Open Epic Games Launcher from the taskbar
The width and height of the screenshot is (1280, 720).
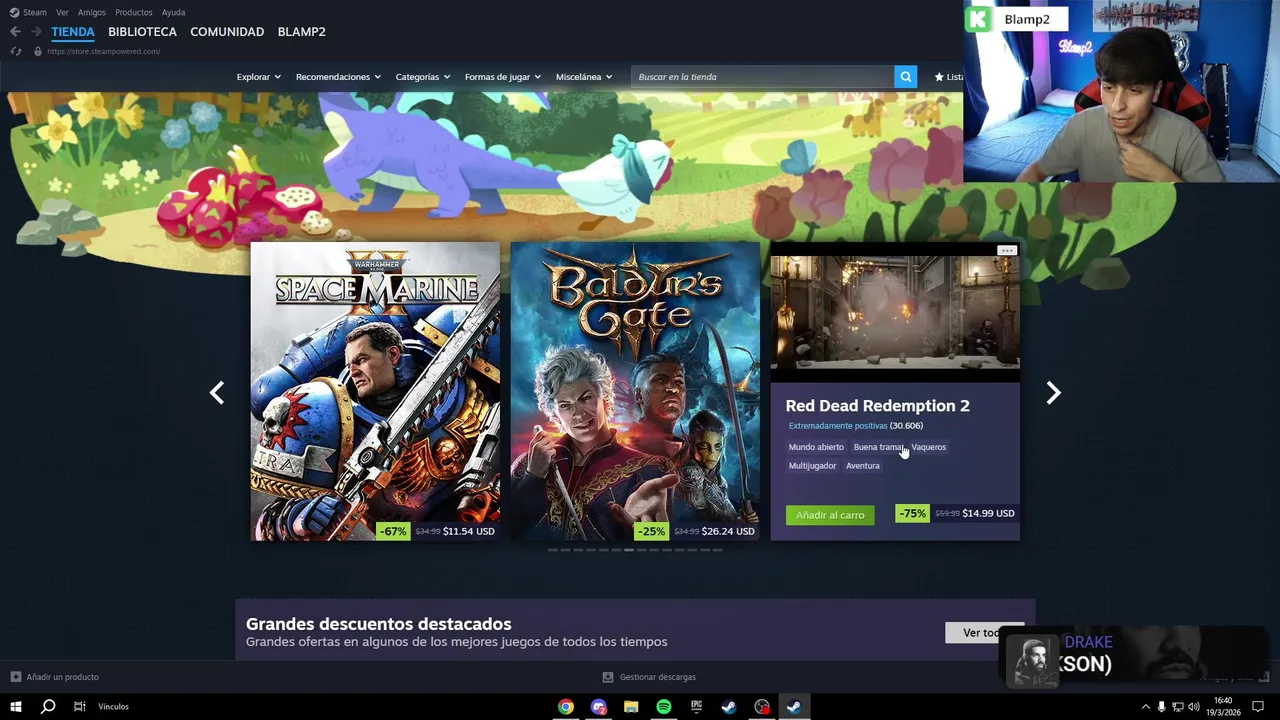pyautogui.click(x=696, y=707)
